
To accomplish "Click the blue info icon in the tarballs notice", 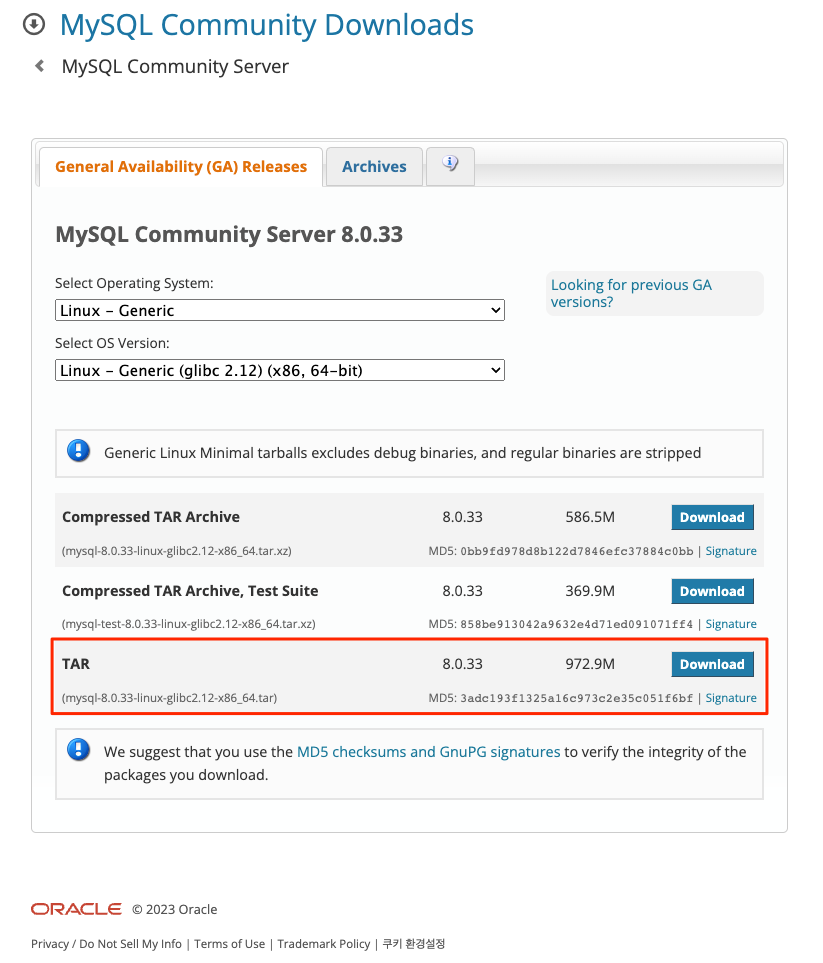I will (78, 451).
